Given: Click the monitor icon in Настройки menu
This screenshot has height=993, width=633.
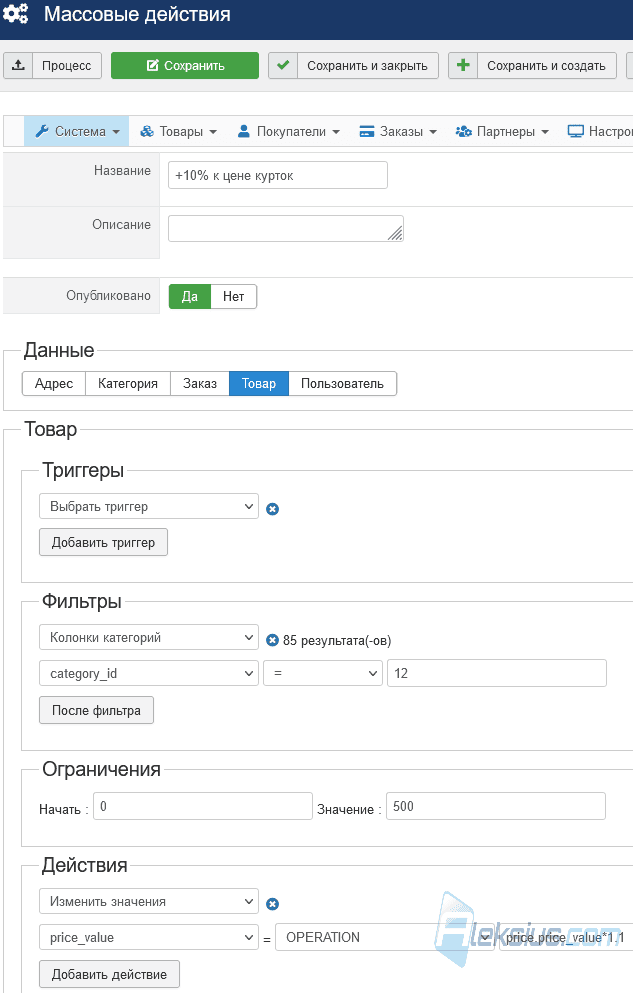Looking at the screenshot, I should pyautogui.click(x=575, y=131).
